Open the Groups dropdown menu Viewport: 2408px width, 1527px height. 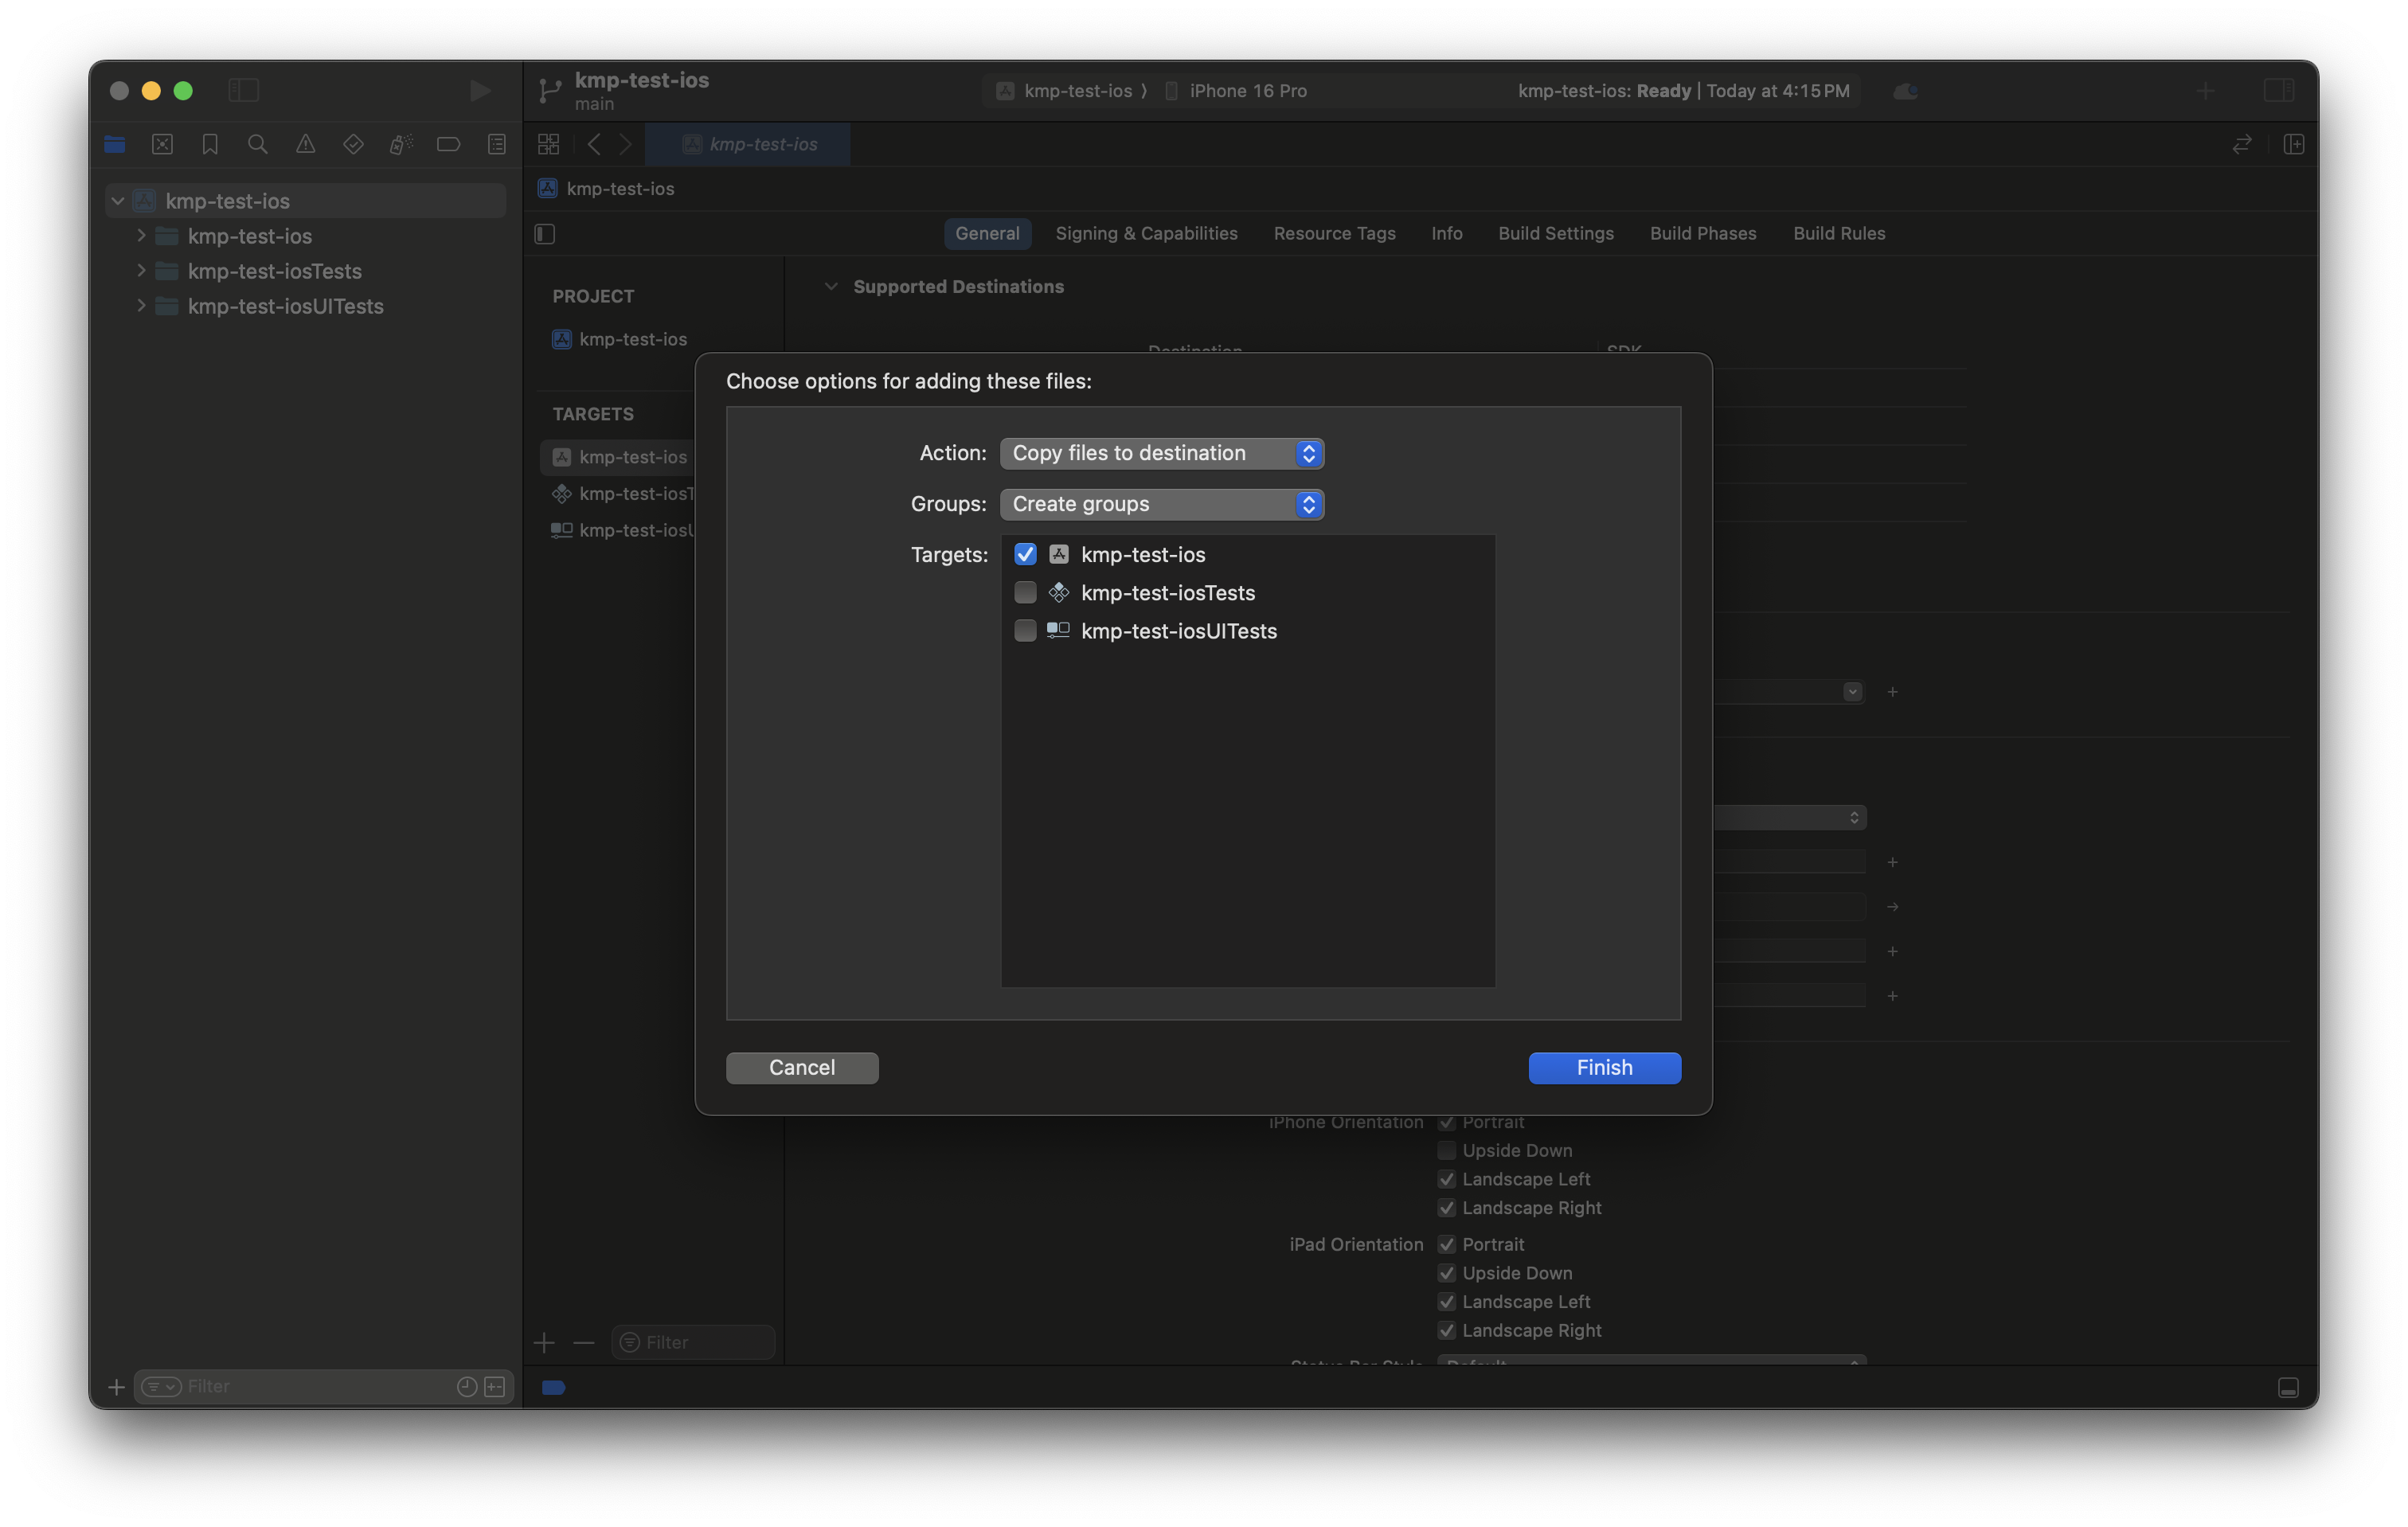pyautogui.click(x=1161, y=504)
